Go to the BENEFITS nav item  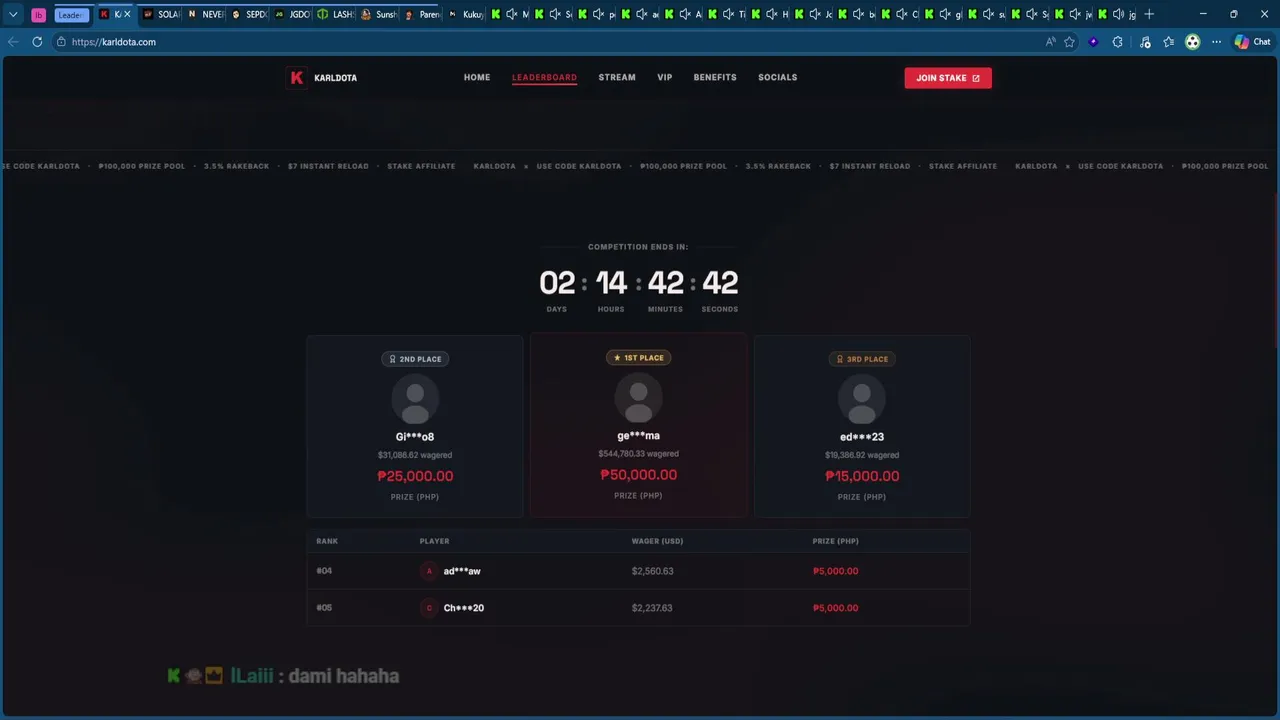point(715,77)
